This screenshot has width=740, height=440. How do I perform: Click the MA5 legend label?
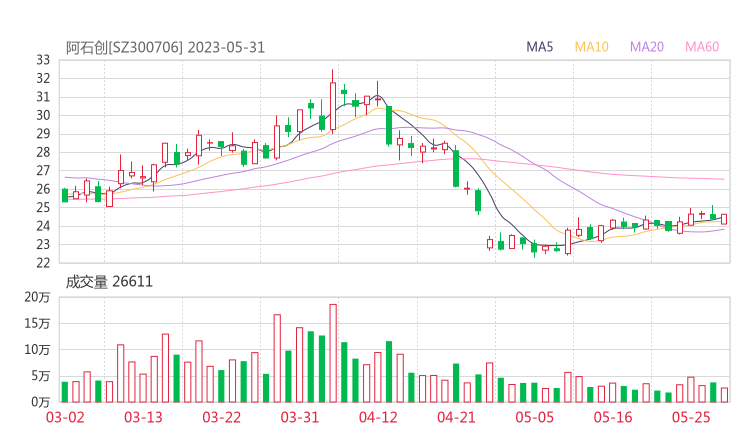click(539, 47)
